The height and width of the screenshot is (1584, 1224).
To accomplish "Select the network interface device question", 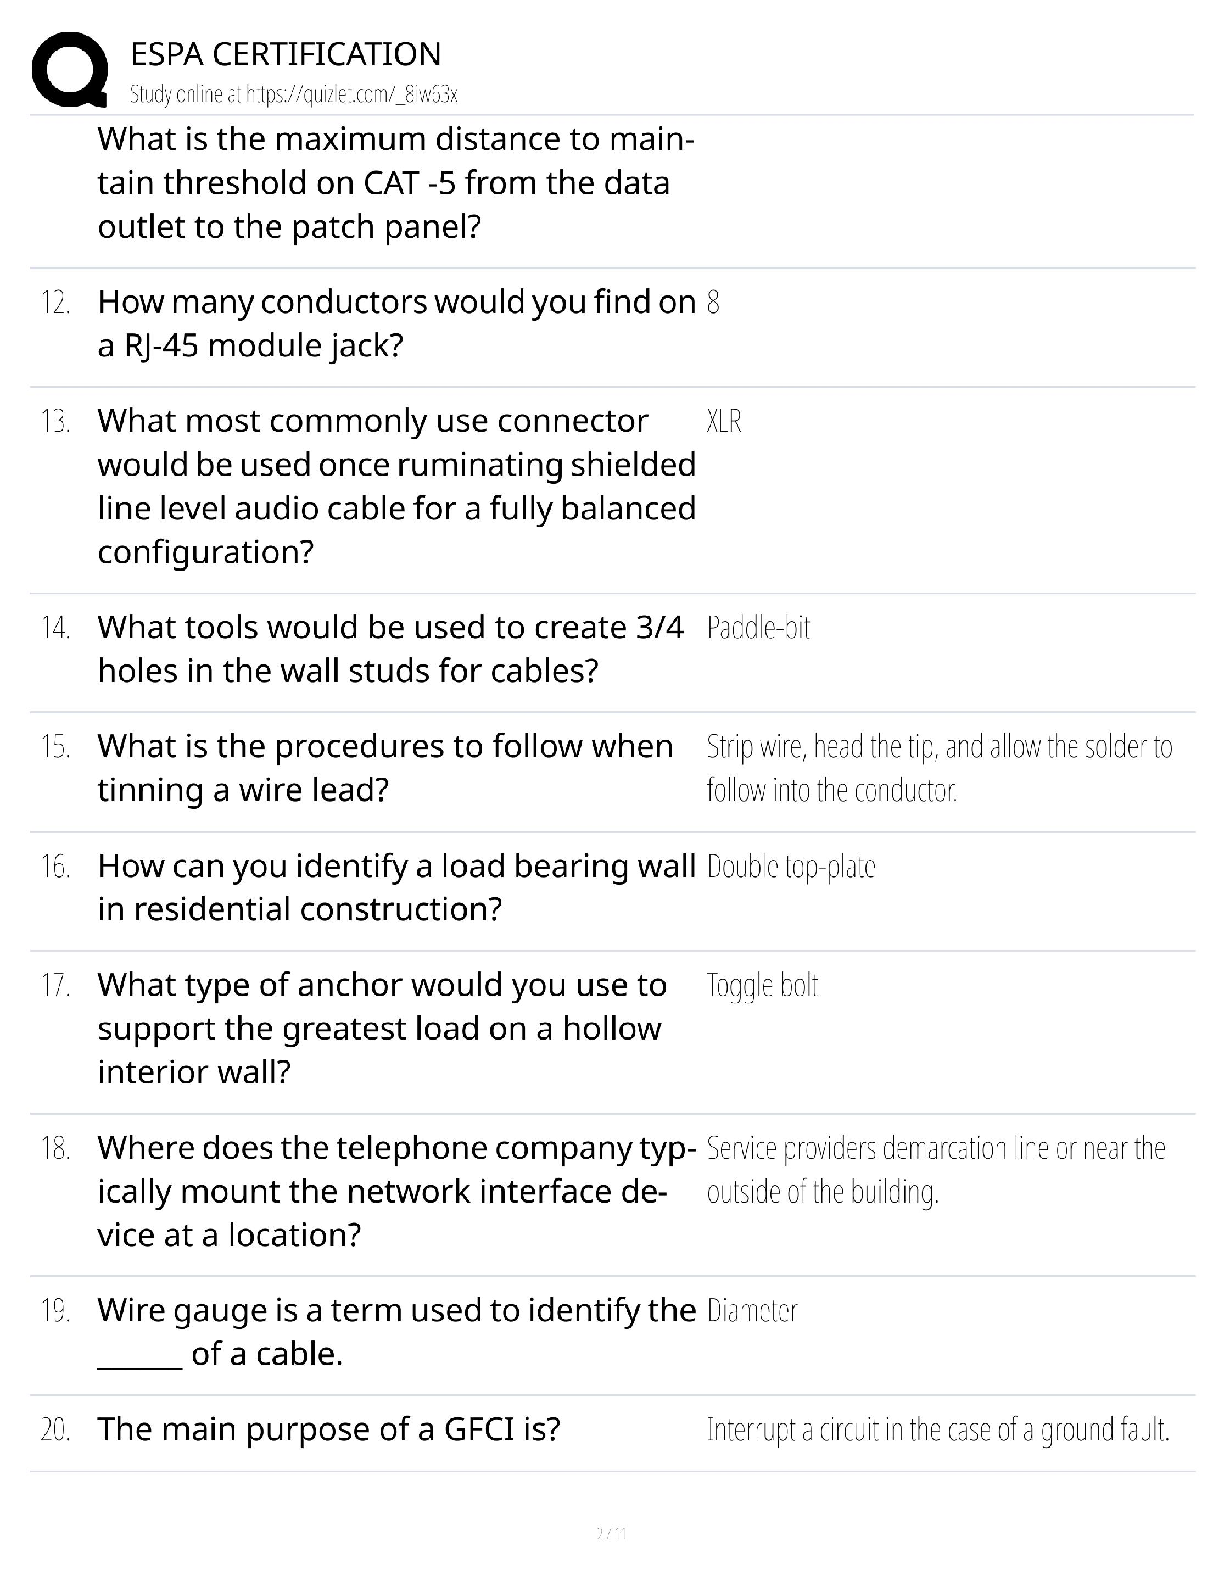I will tap(395, 1191).
